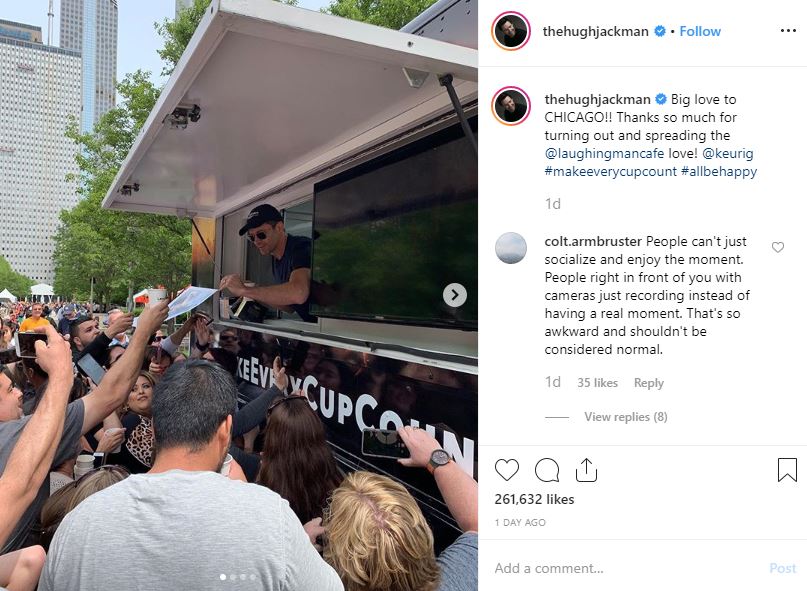Open colt.armbruster's avatar

click(x=511, y=248)
